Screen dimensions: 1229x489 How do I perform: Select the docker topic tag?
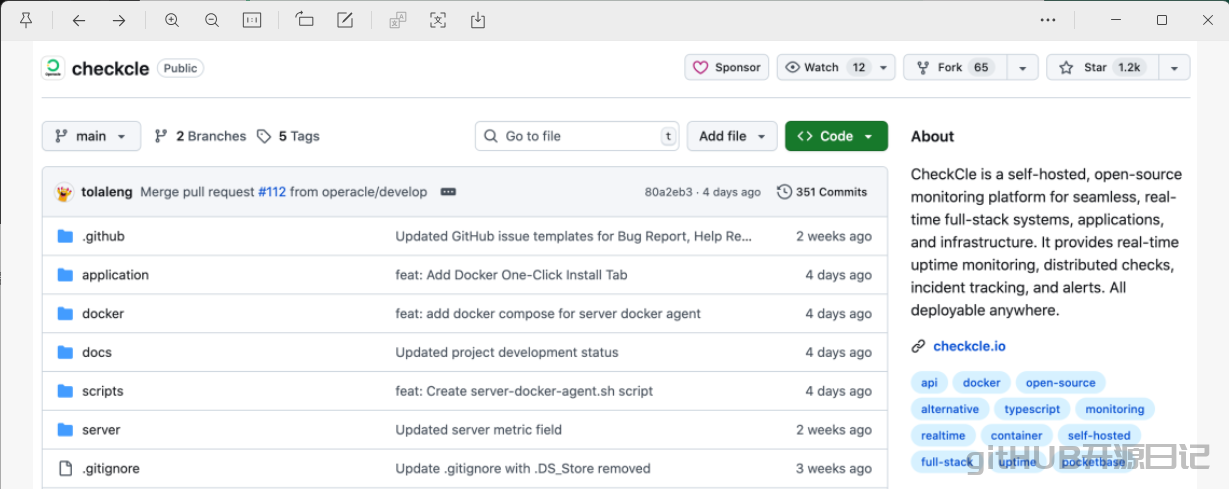tap(982, 383)
